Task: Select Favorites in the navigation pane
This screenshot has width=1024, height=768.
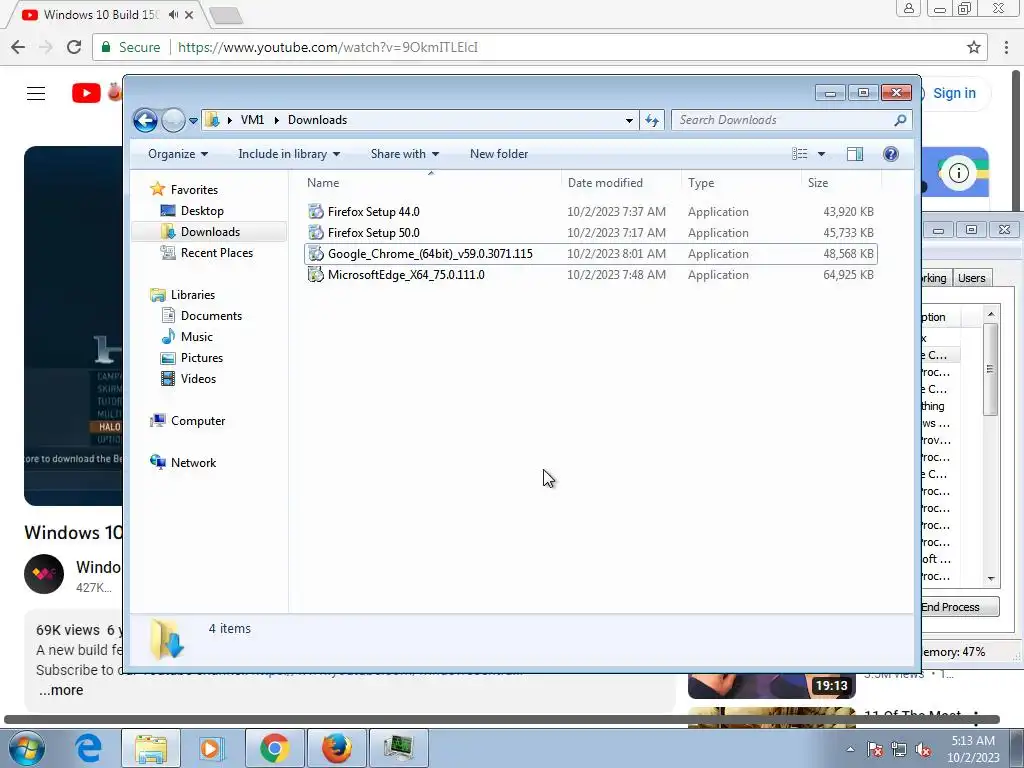Action: pos(194,189)
